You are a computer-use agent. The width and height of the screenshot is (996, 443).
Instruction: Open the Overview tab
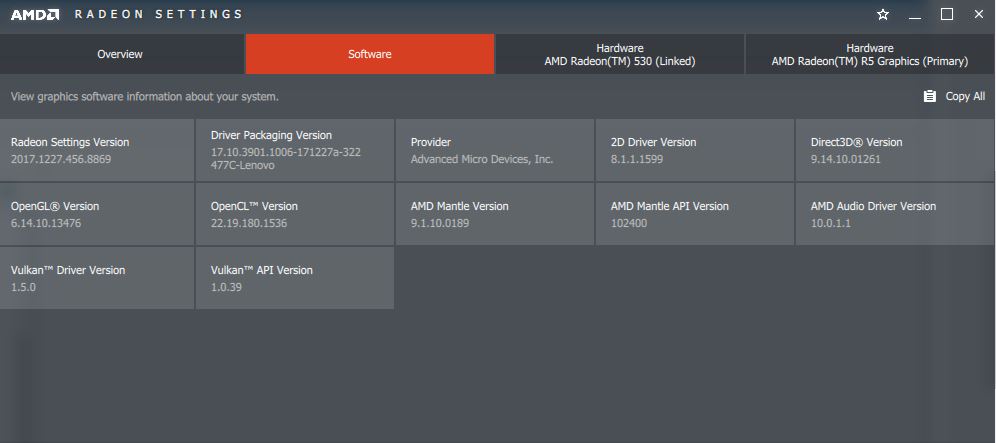coord(120,54)
